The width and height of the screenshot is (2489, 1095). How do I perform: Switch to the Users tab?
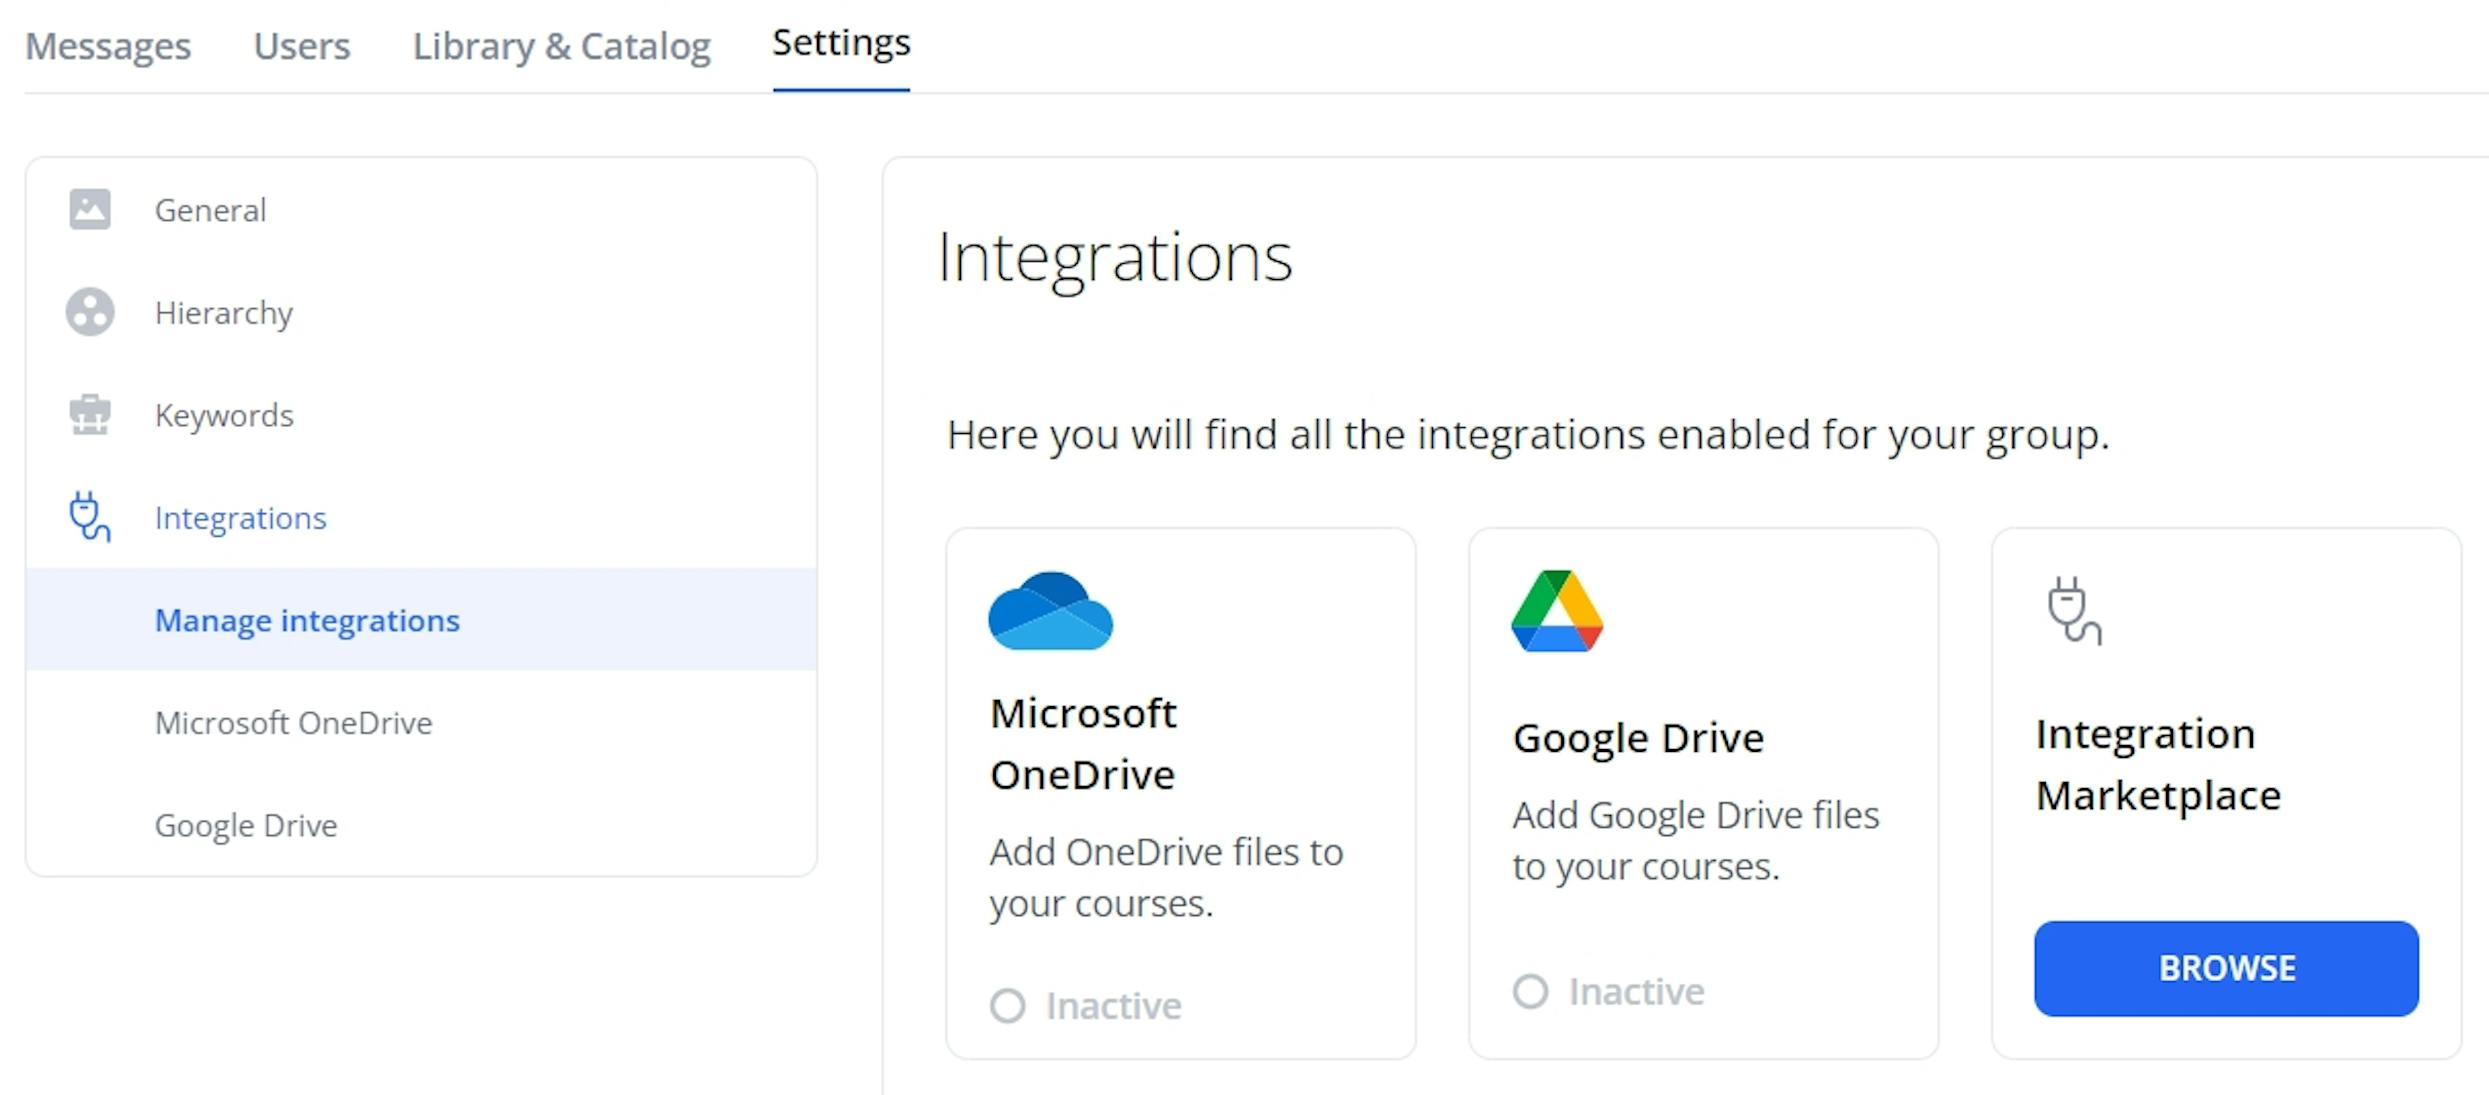(x=302, y=46)
